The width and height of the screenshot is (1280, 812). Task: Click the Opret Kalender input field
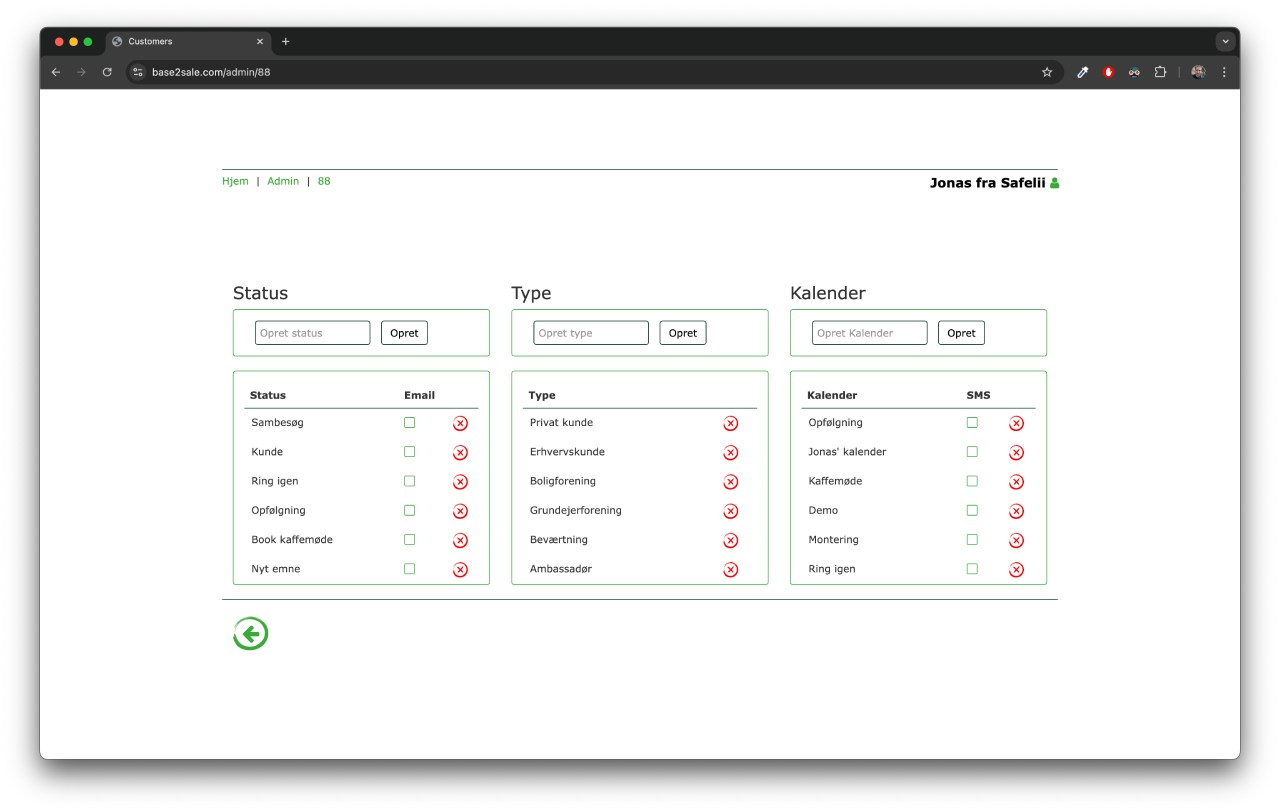point(869,333)
